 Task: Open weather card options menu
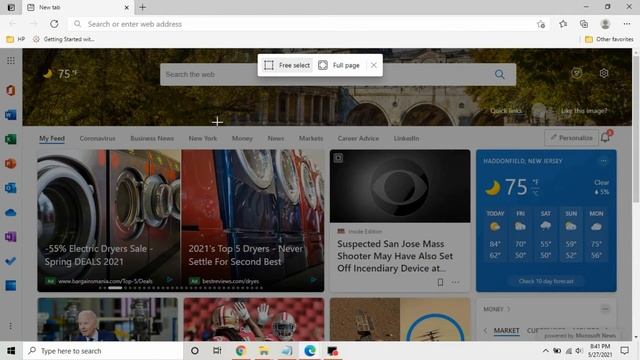[603, 161]
